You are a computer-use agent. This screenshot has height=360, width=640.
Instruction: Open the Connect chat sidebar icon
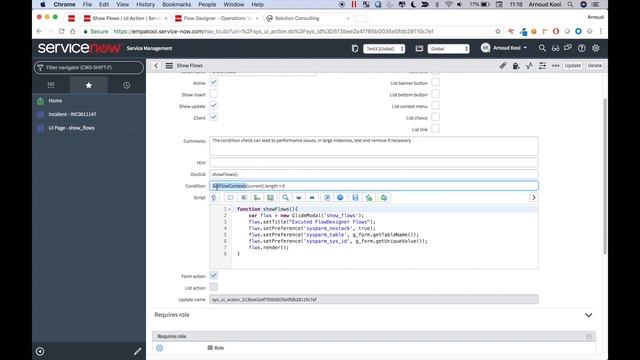click(568, 48)
